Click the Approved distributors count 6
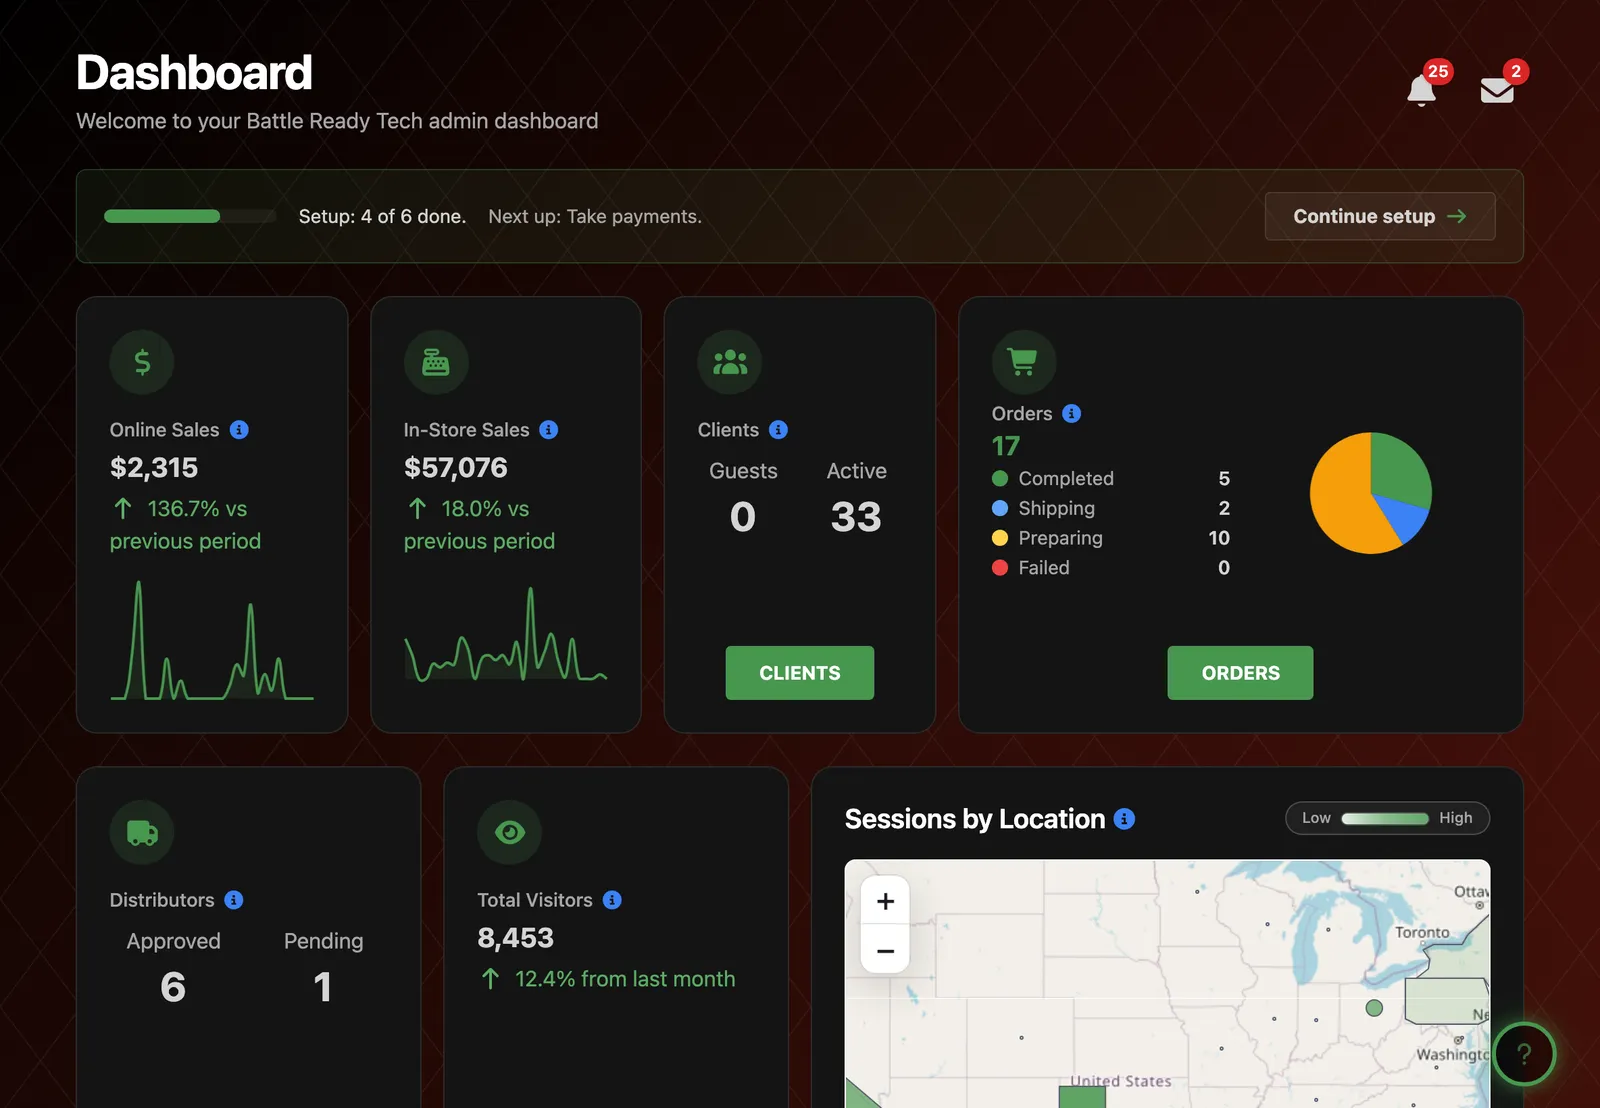 [173, 987]
